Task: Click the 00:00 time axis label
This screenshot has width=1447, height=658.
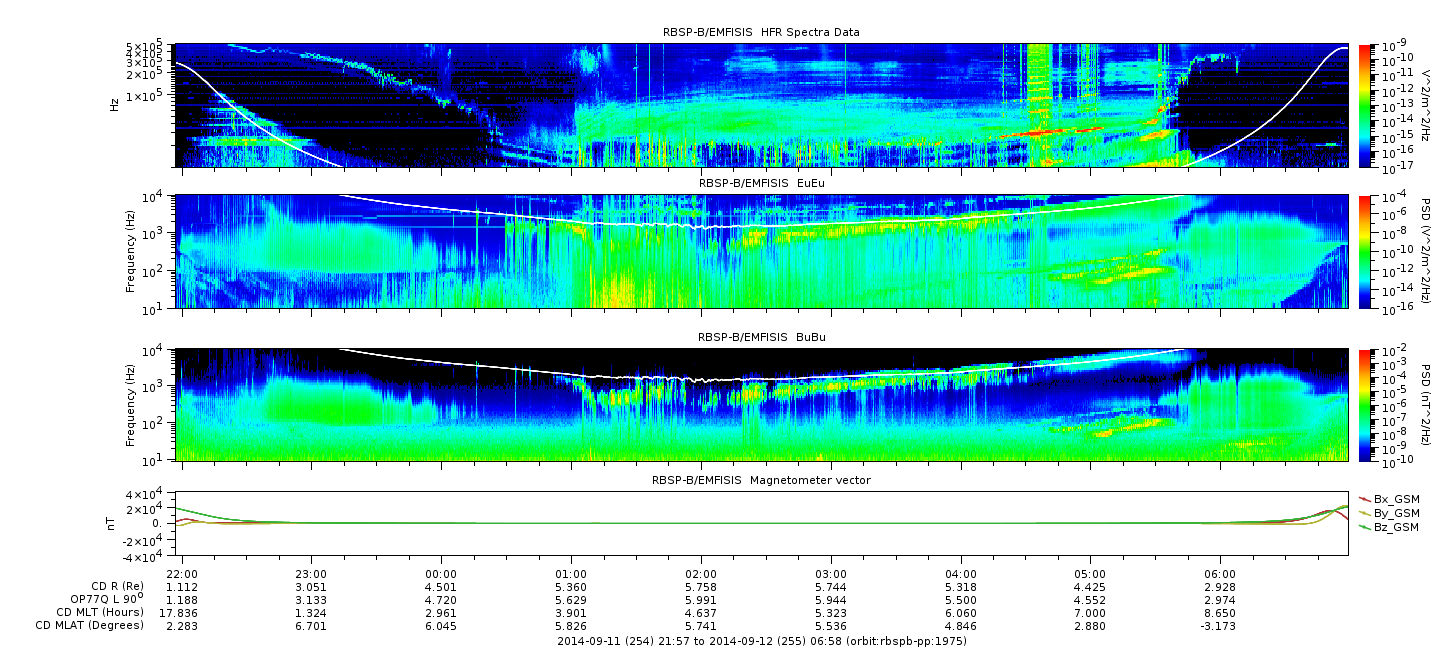Action: tap(441, 574)
